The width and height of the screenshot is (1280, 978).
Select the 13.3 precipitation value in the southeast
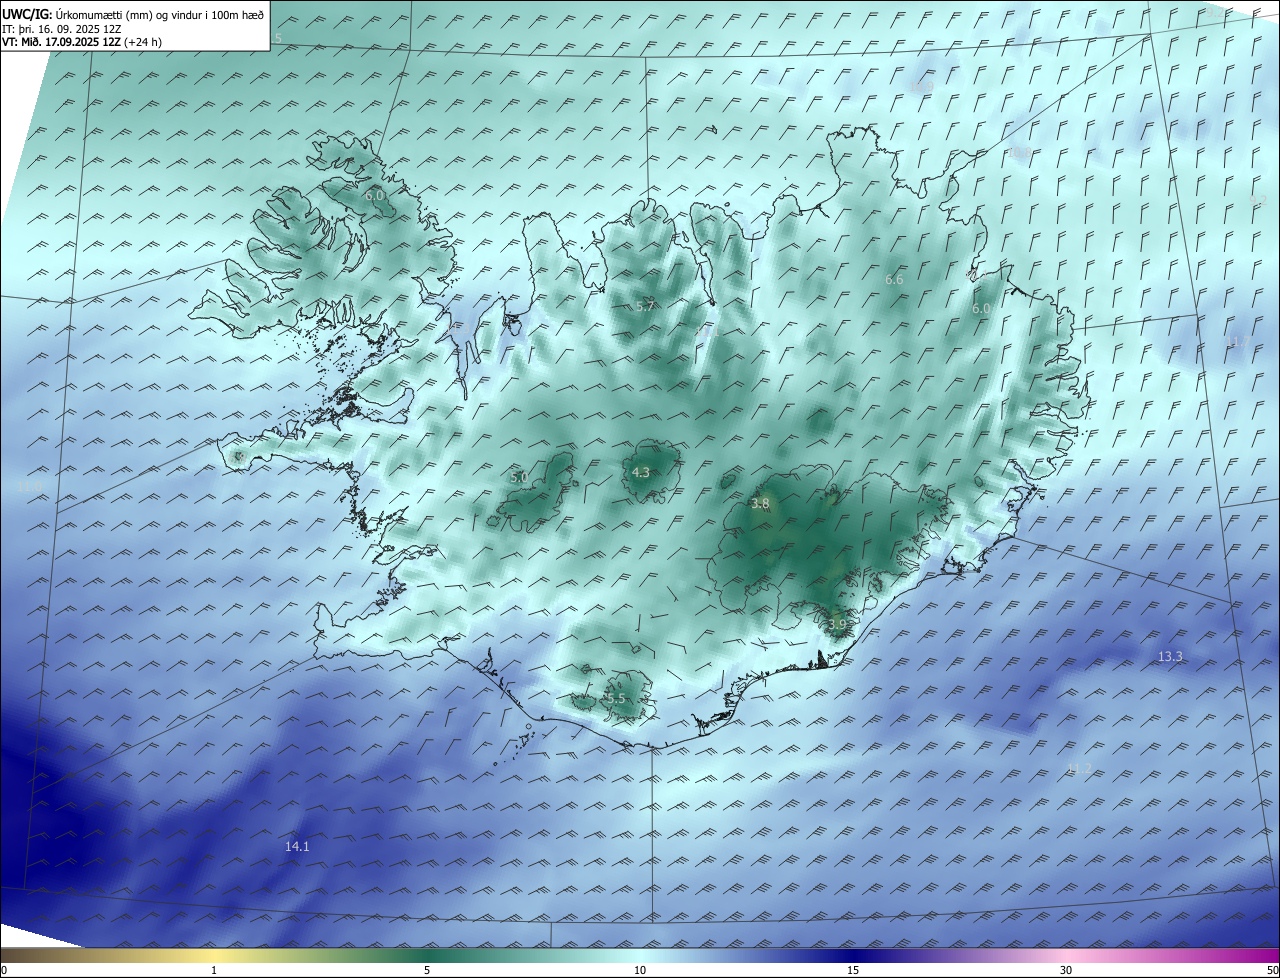click(1170, 657)
